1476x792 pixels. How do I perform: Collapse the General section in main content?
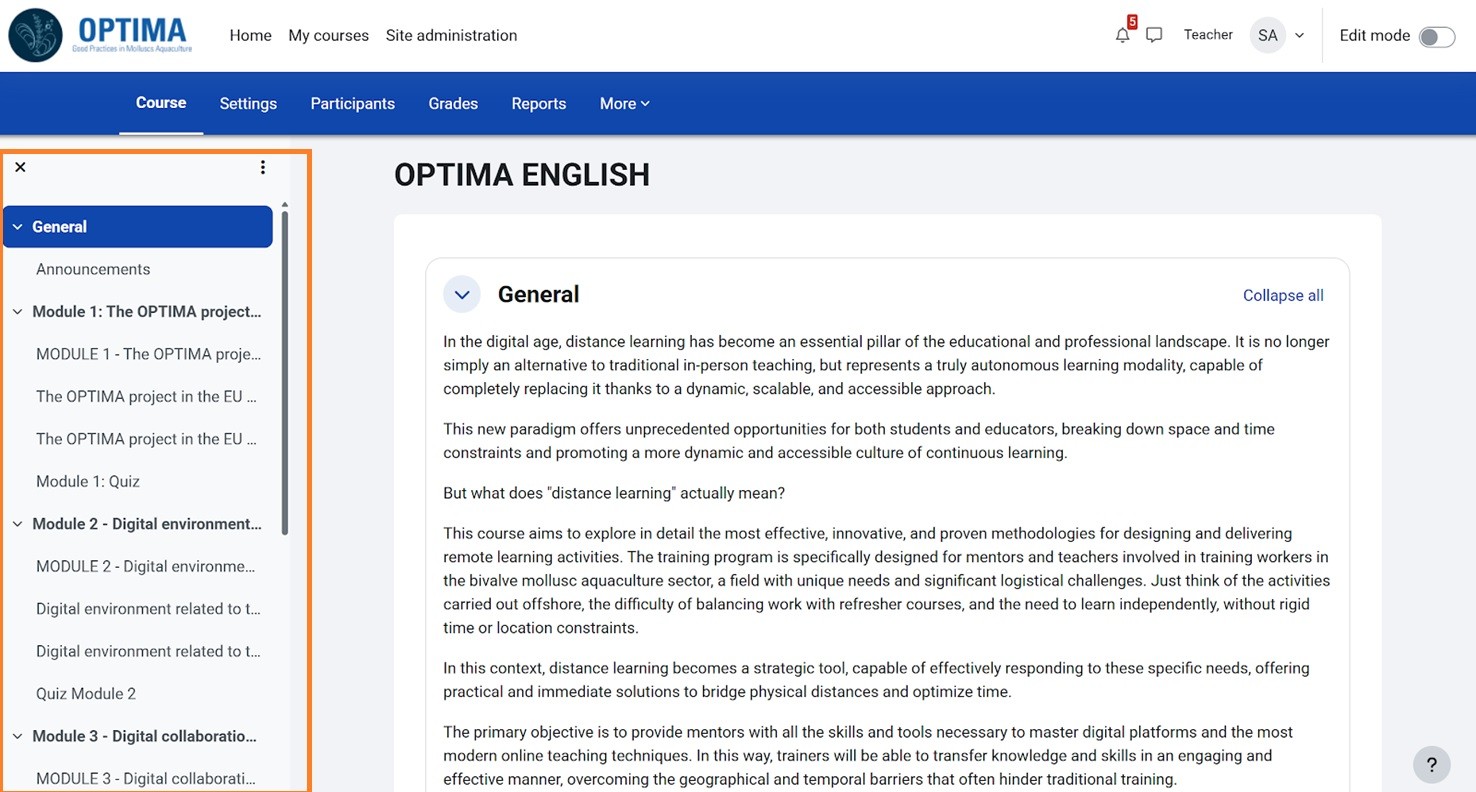462,295
